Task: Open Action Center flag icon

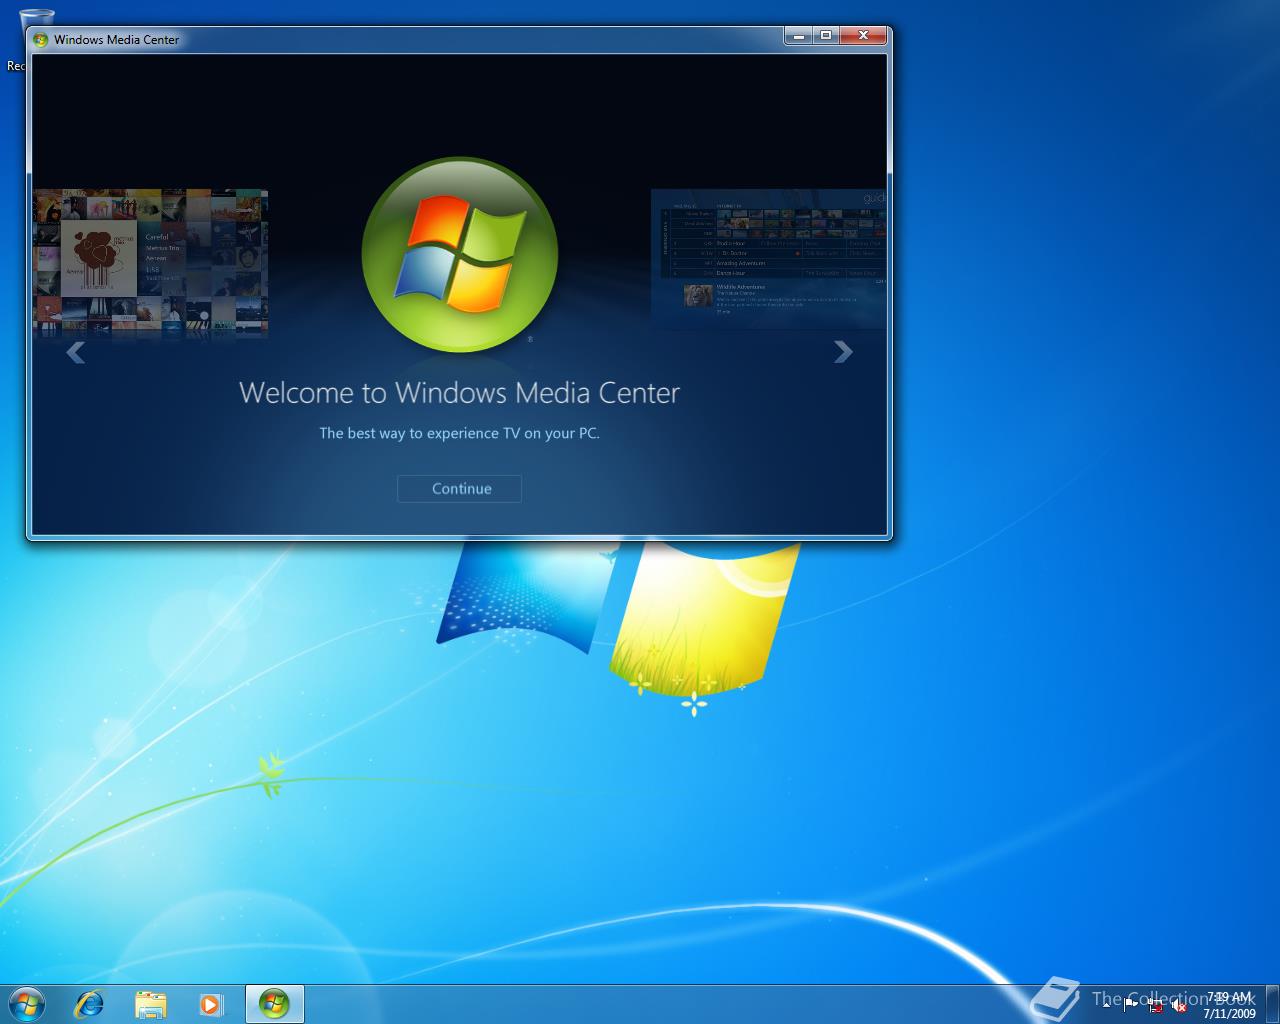Action: click(1131, 1004)
